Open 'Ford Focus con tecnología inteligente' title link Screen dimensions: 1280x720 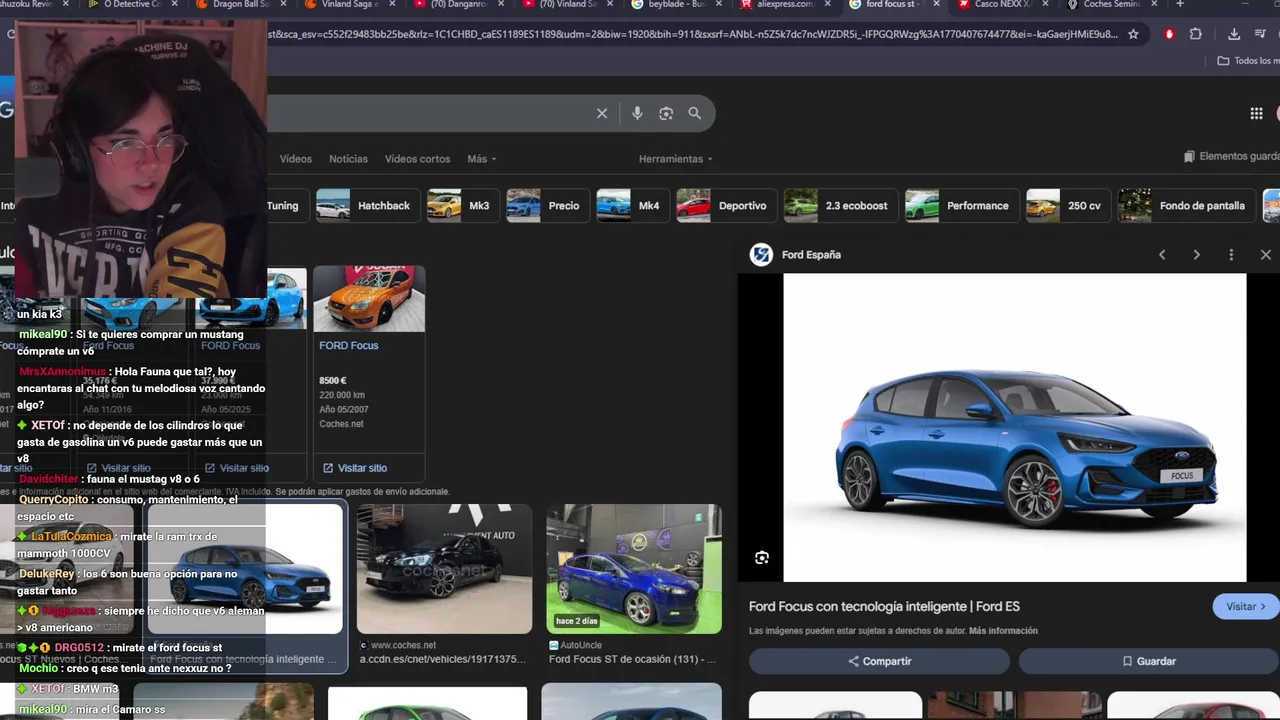coord(884,607)
